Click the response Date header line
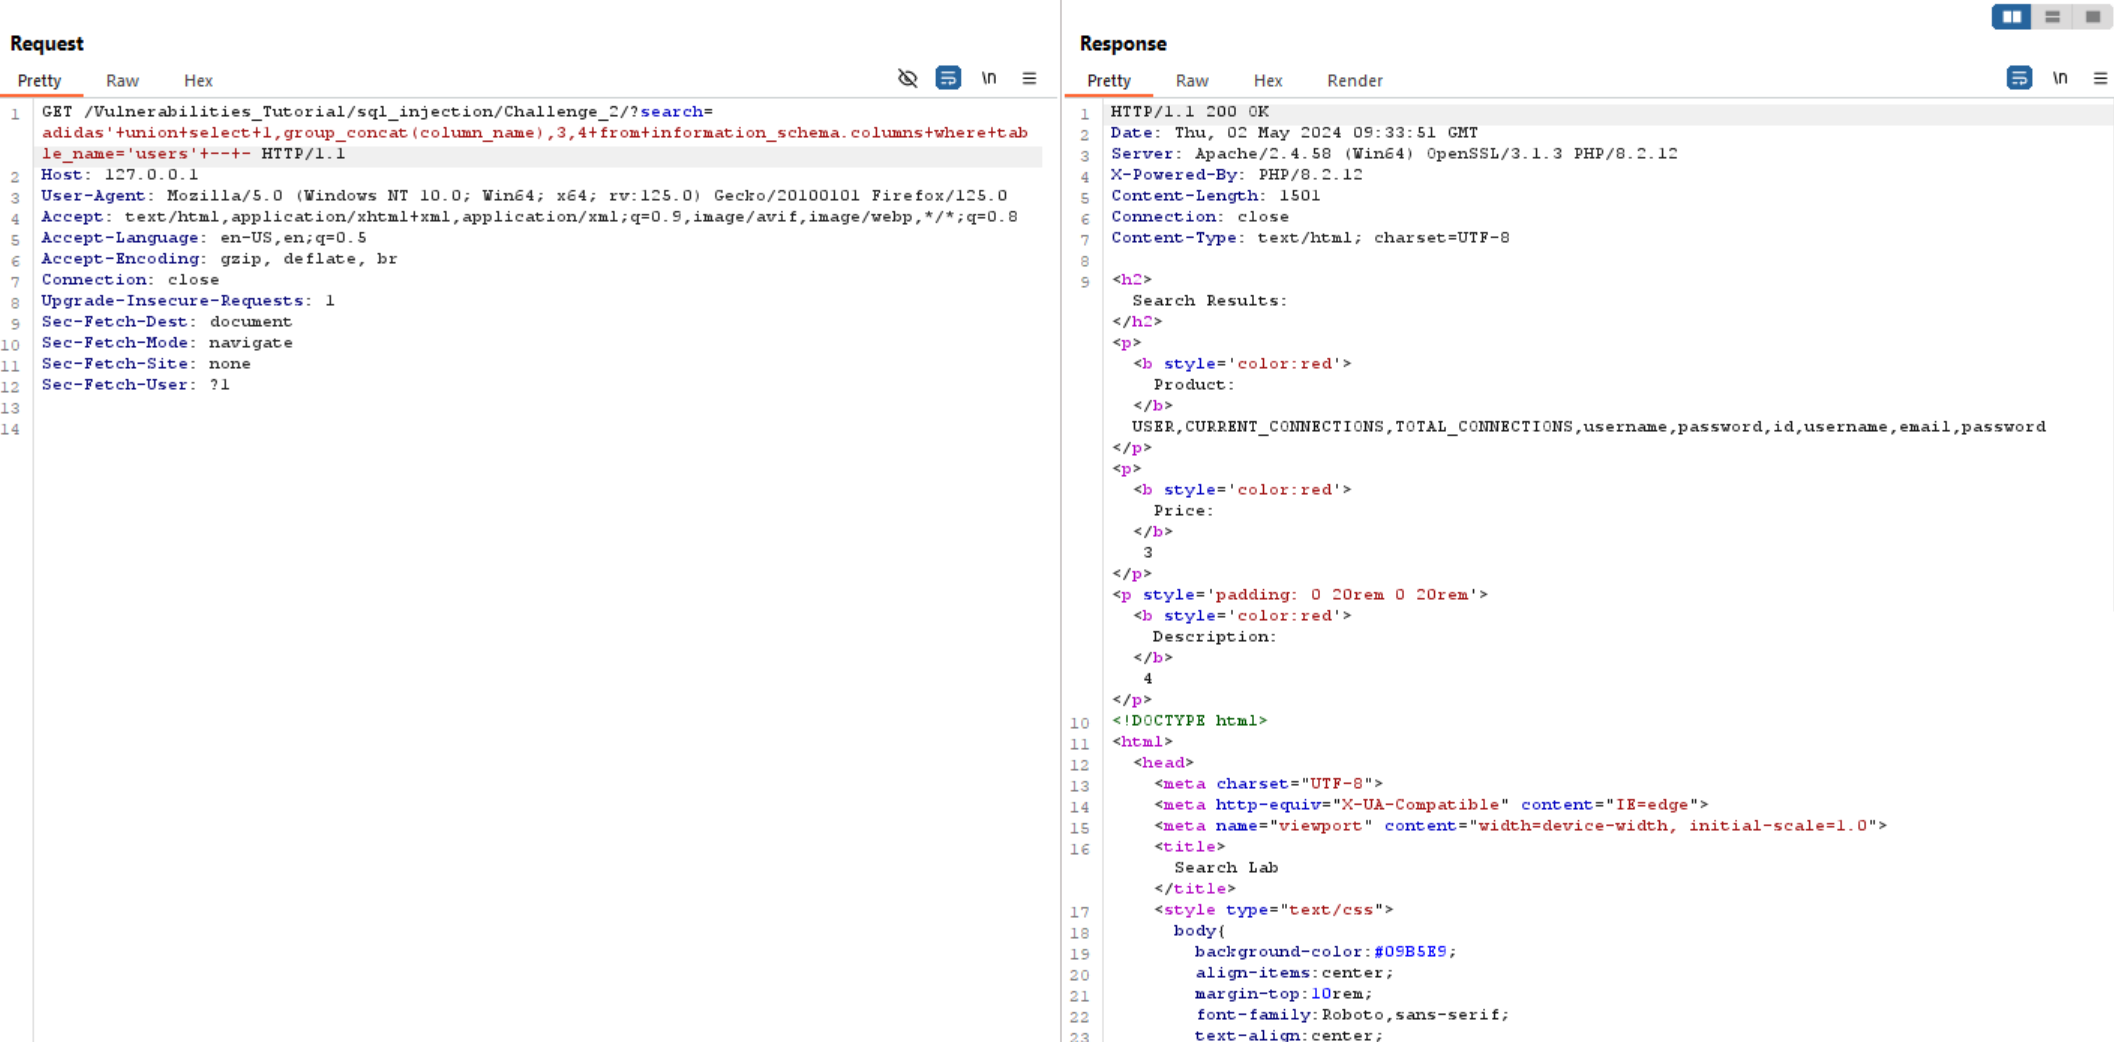Viewport: 2114px width, 1042px height. click(1294, 132)
